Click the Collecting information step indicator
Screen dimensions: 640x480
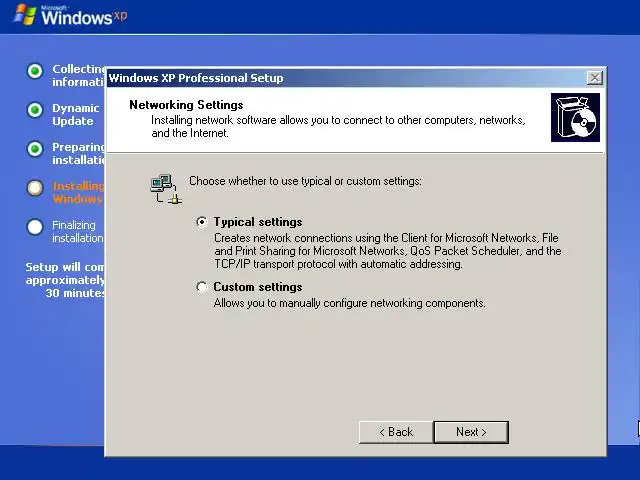pyautogui.click(x=35, y=71)
